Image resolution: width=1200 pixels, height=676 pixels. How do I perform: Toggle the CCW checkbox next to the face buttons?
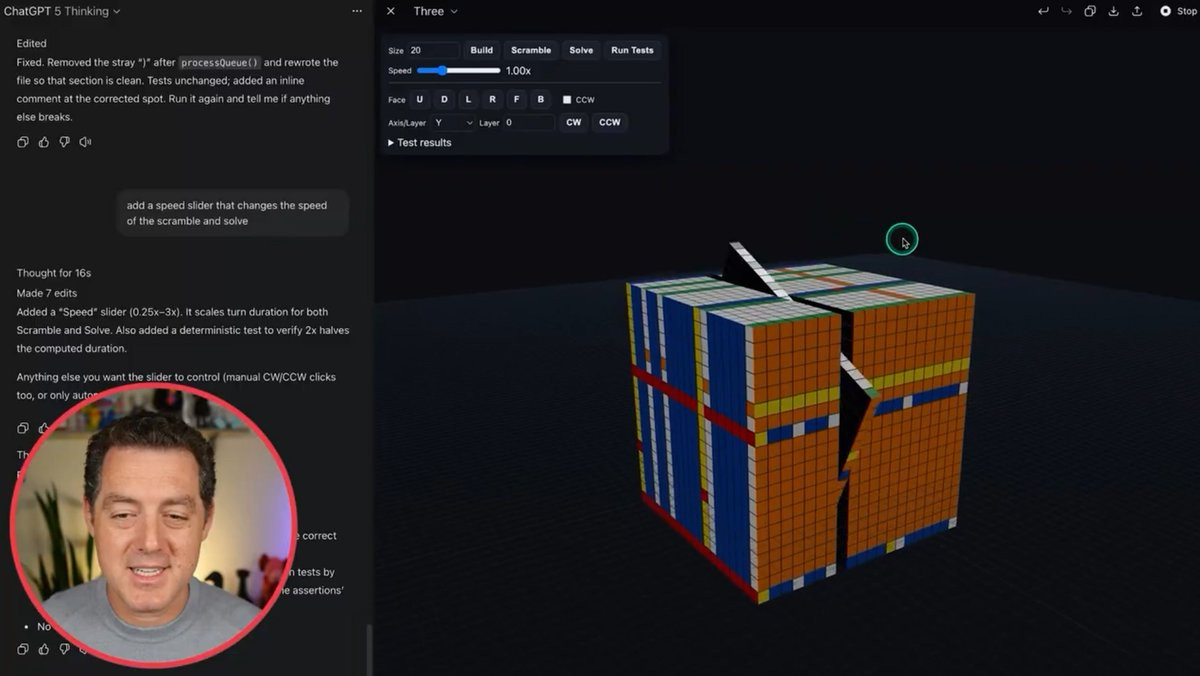pyautogui.click(x=567, y=100)
